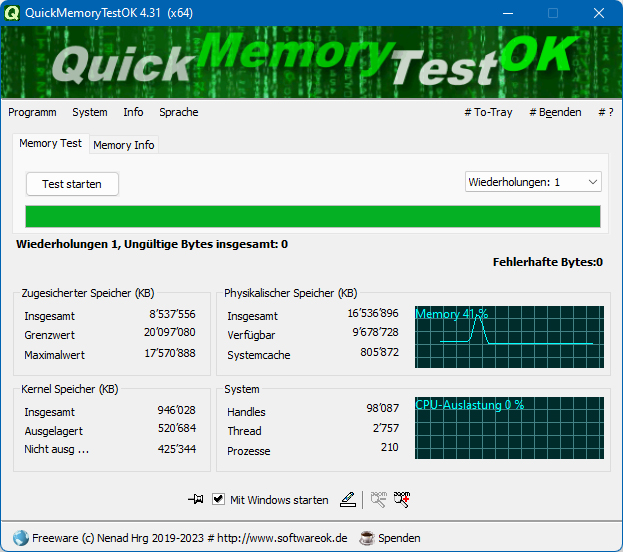Click the Systemcache label

coord(259,355)
